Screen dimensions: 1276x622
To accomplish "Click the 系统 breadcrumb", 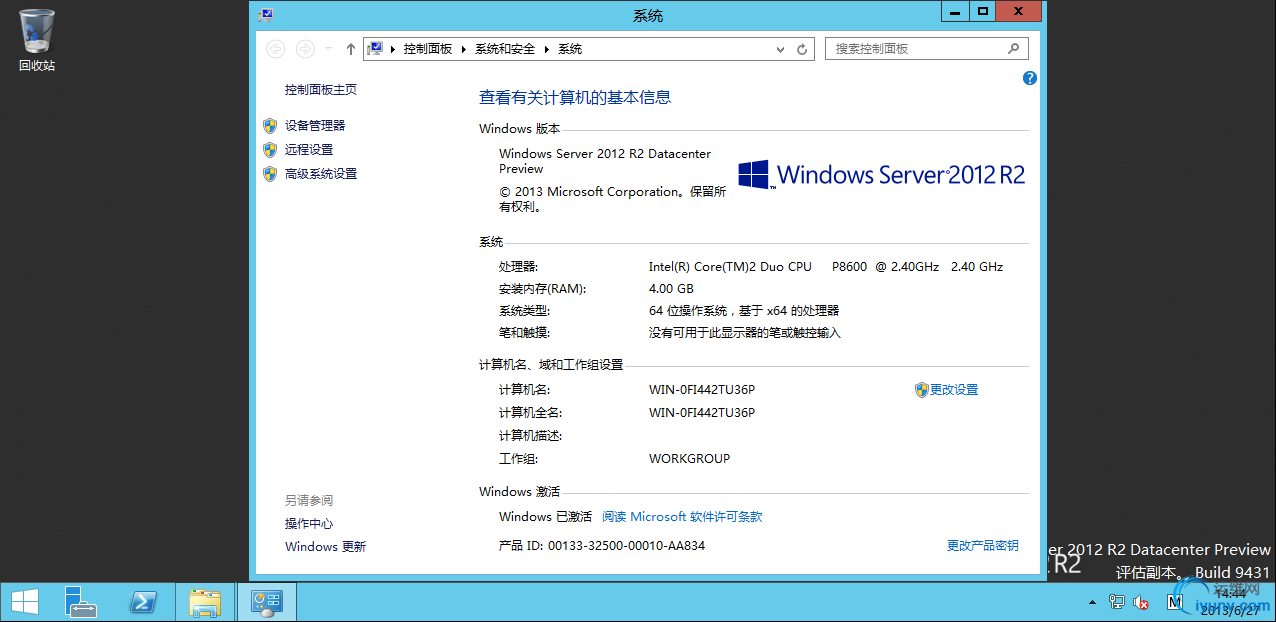I will point(570,49).
